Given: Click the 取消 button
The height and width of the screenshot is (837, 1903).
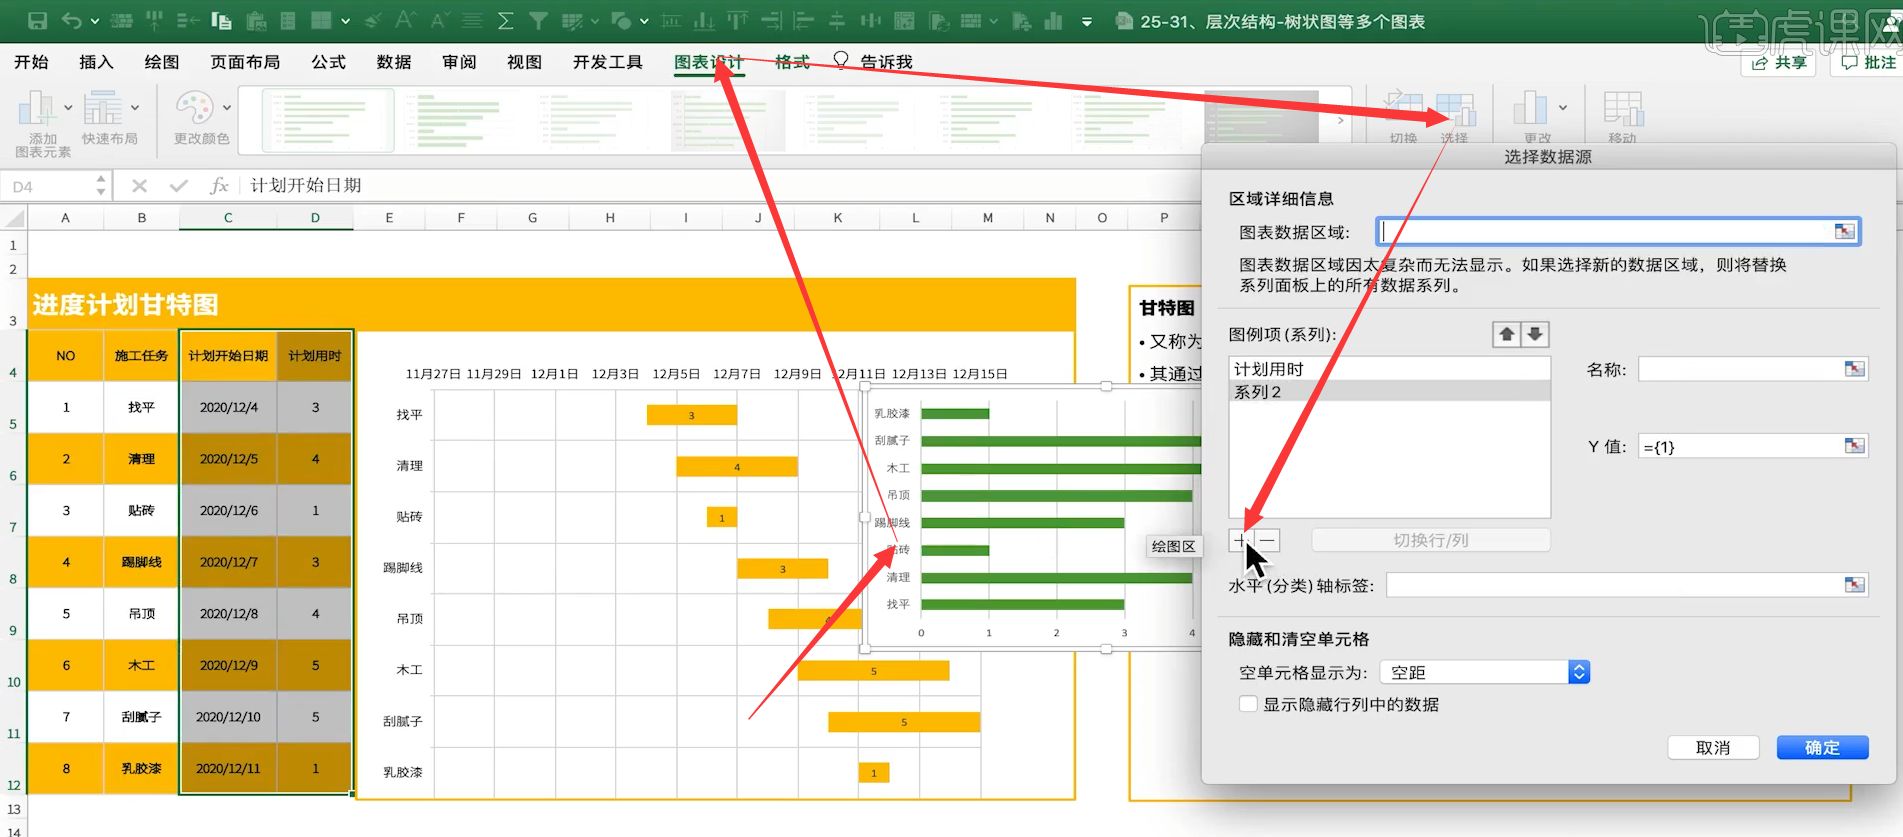Looking at the screenshot, I should pyautogui.click(x=1713, y=748).
